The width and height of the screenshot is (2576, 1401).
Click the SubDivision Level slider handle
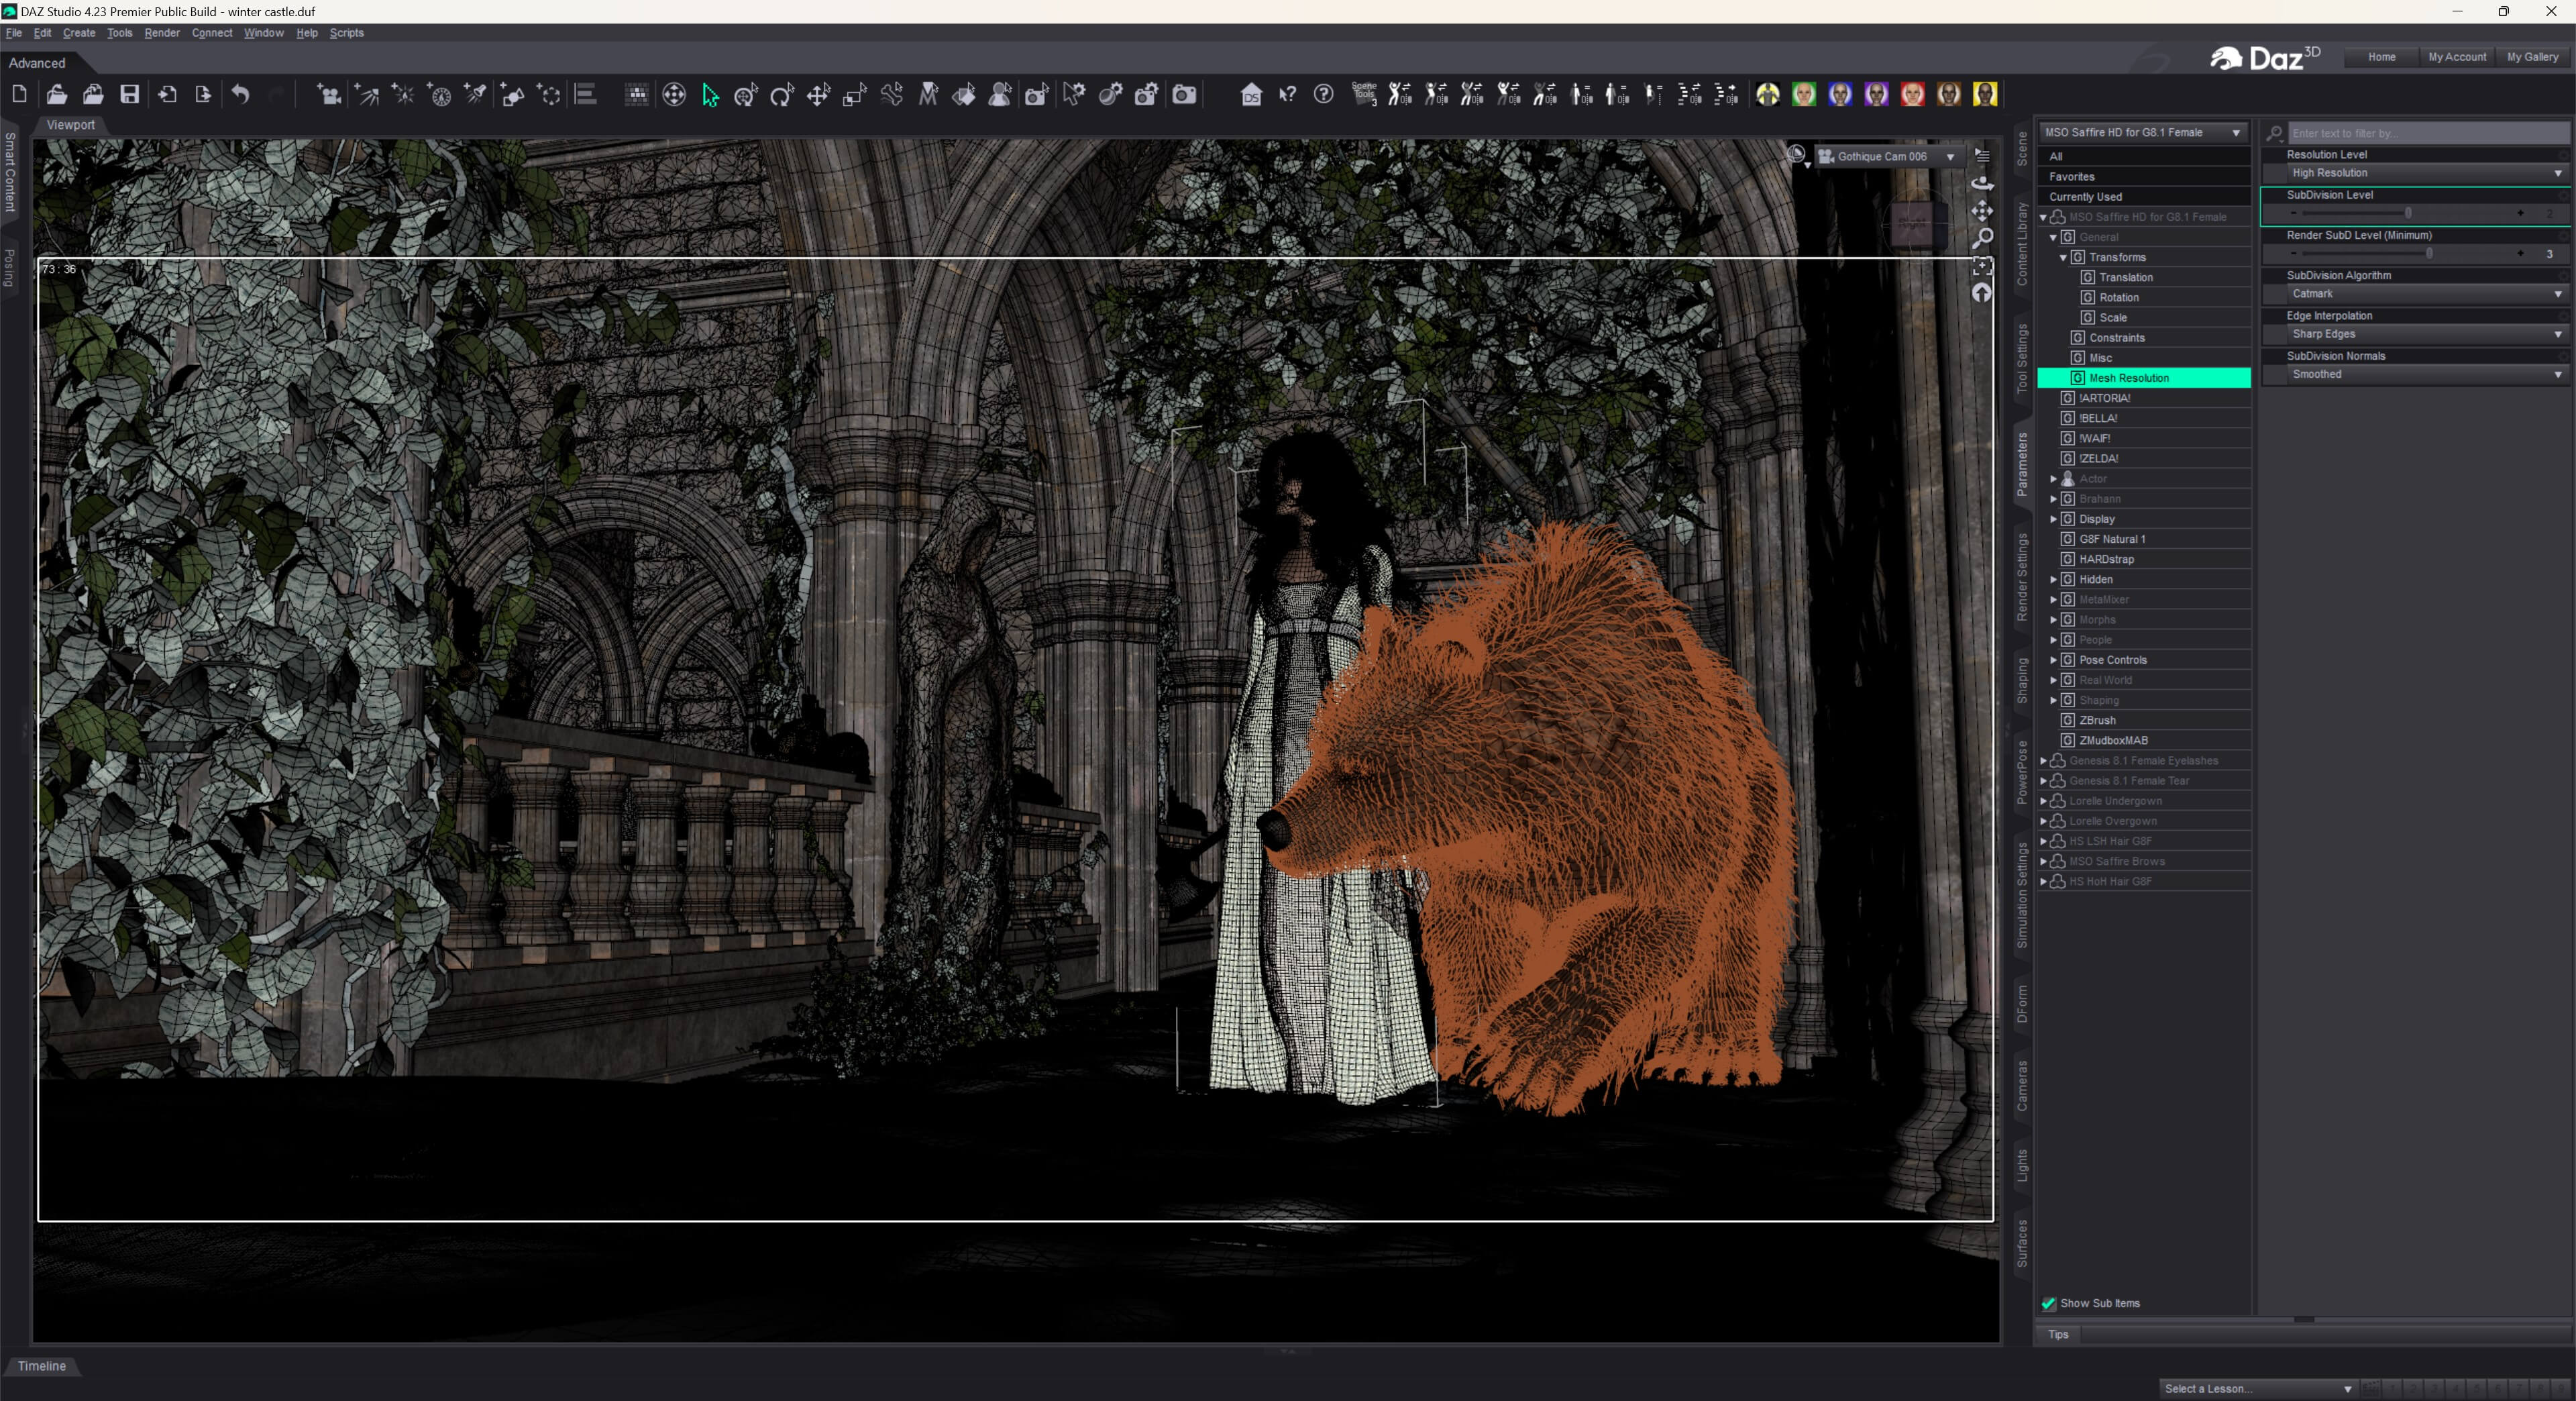point(2408,213)
